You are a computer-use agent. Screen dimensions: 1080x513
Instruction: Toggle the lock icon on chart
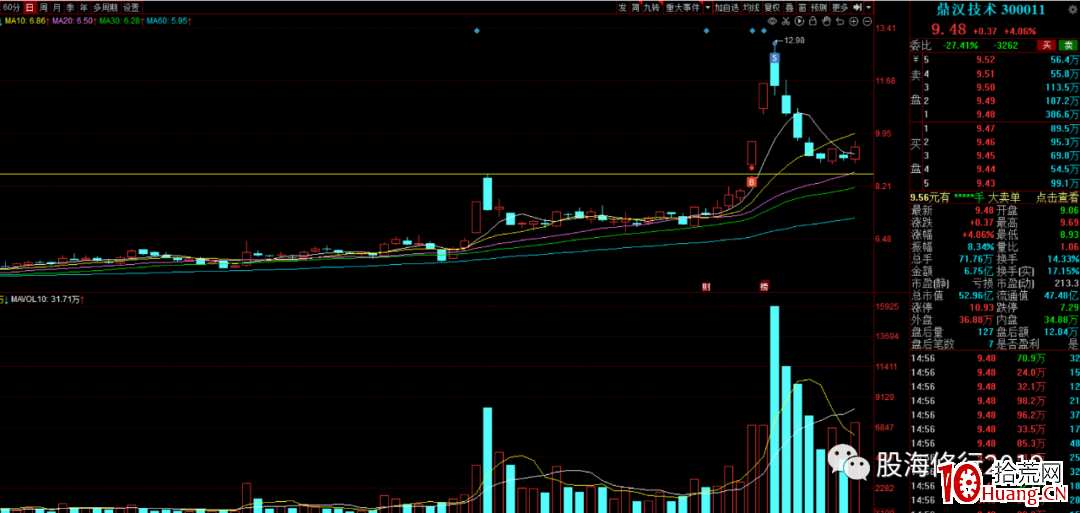[813, 21]
